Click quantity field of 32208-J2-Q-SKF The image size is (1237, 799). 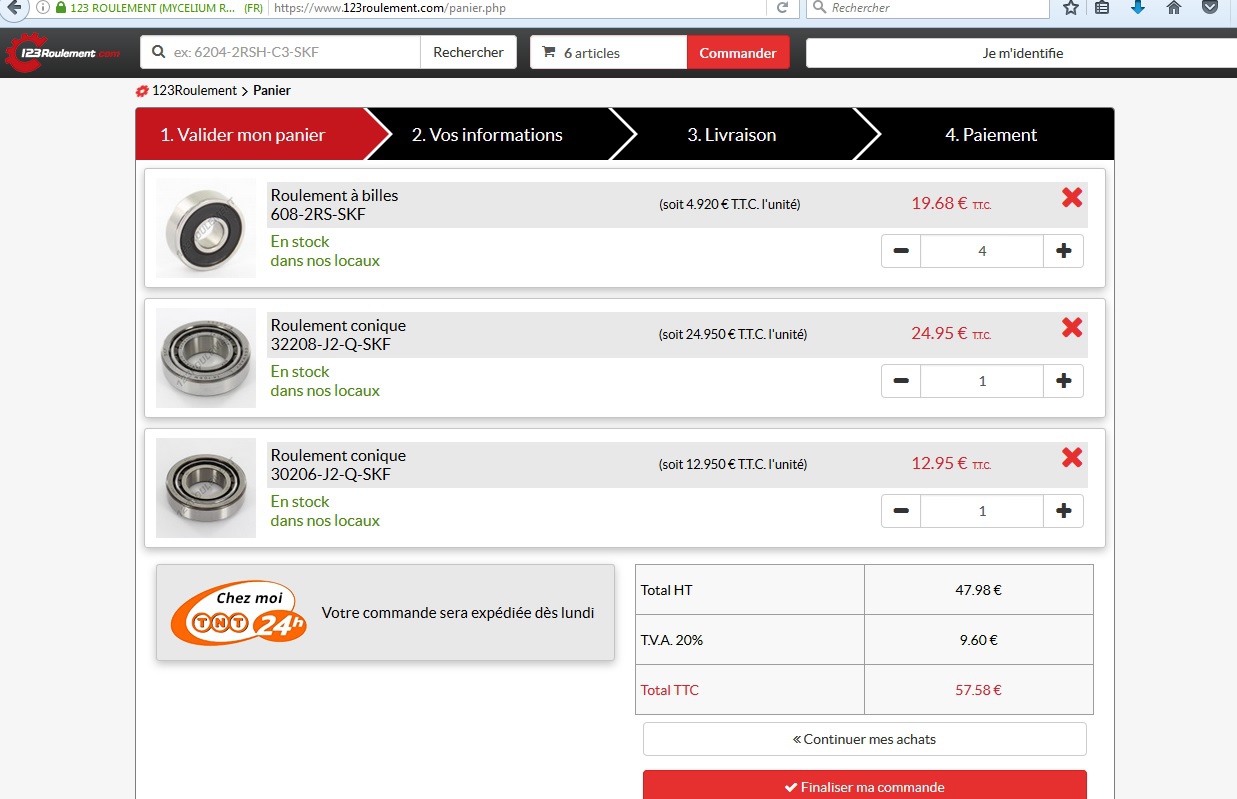click(x=982, y=381)
